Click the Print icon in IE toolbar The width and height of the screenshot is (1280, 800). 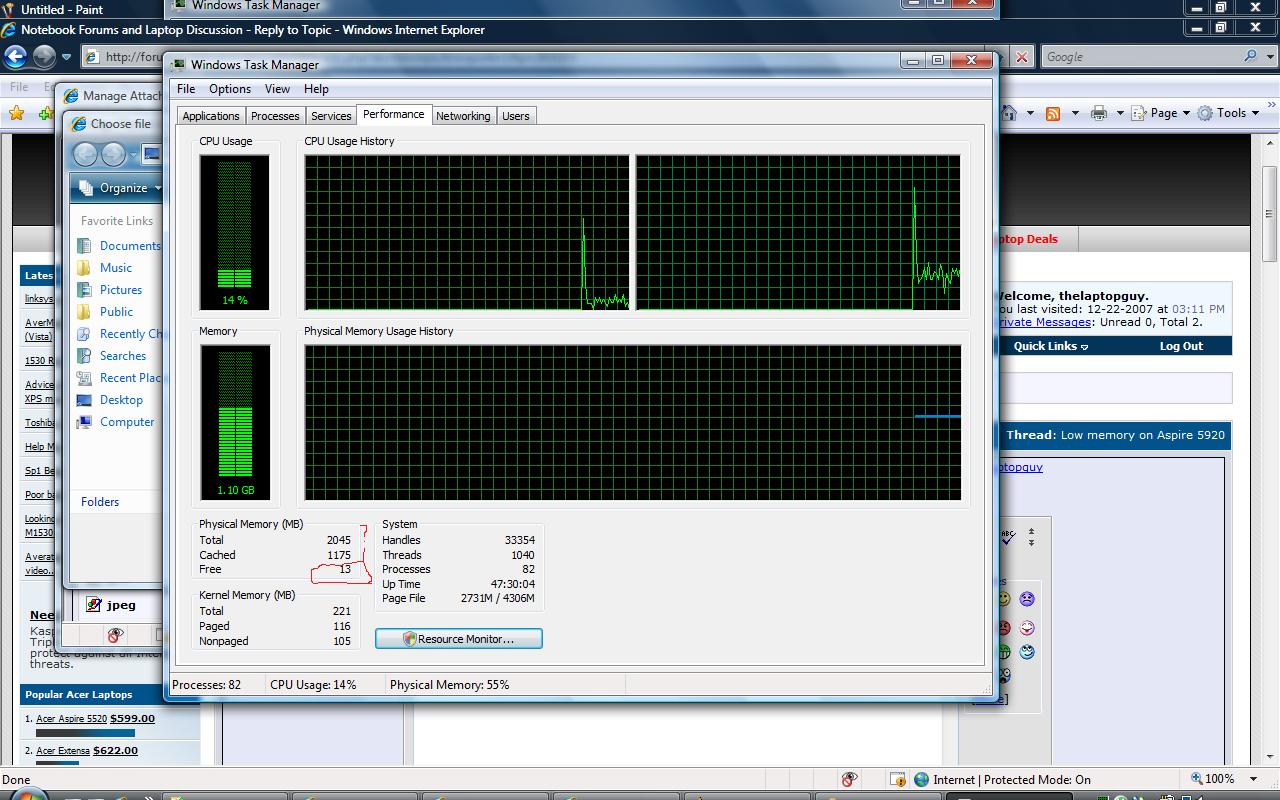click(1099, 114)
